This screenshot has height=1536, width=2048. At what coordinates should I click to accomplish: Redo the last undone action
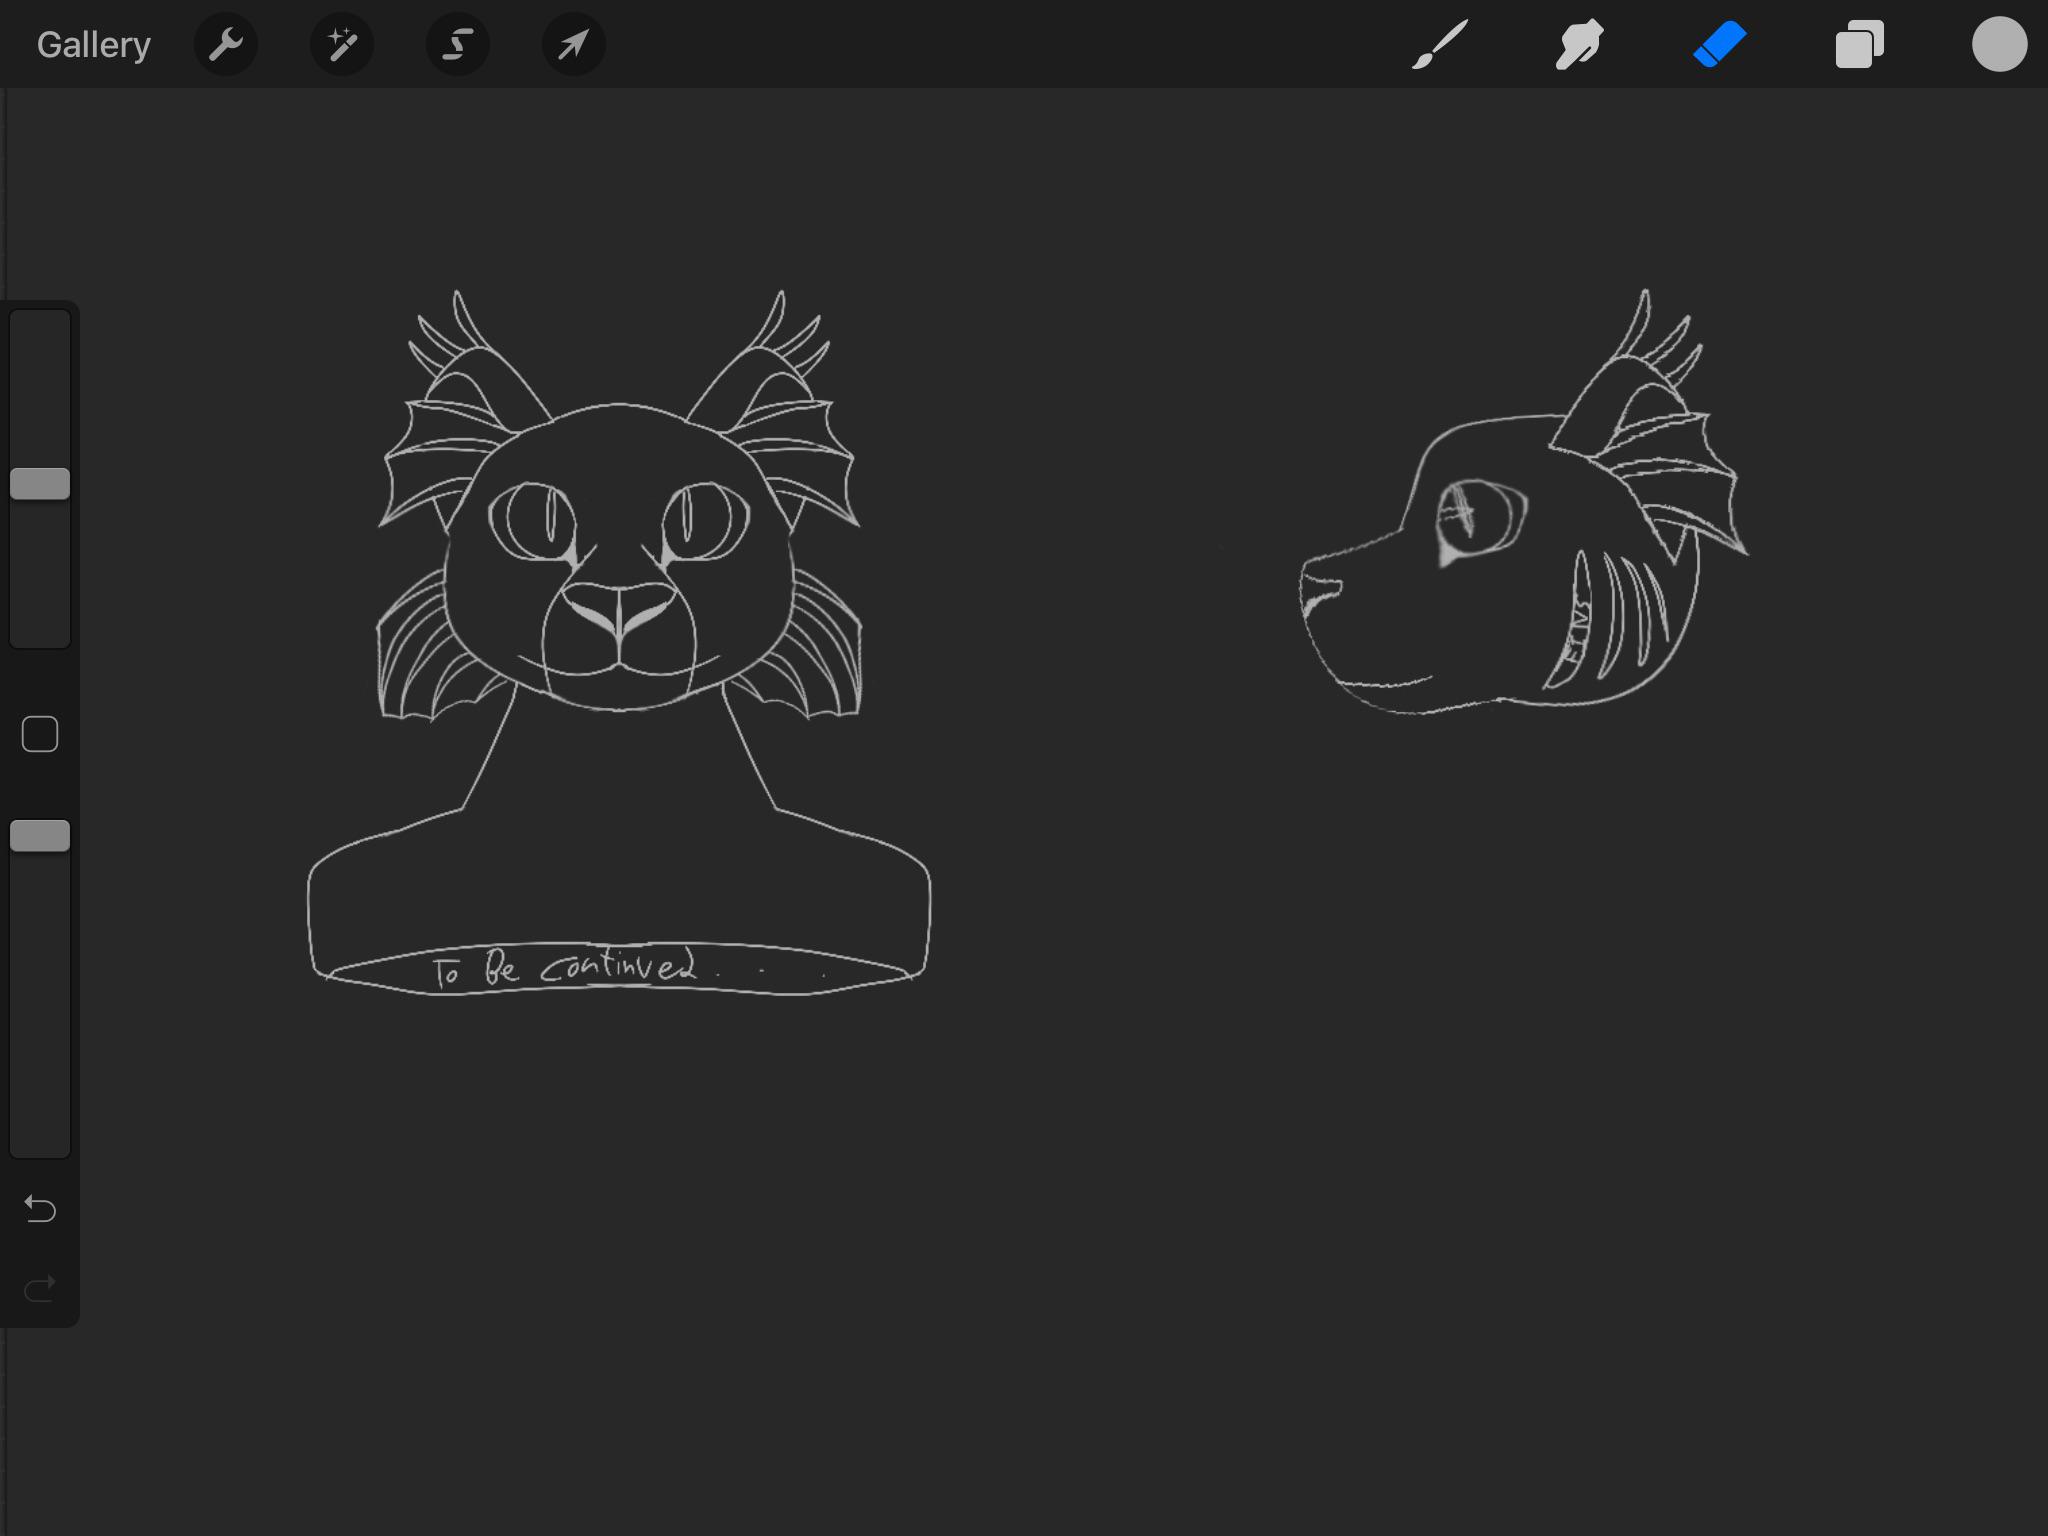40,1289
